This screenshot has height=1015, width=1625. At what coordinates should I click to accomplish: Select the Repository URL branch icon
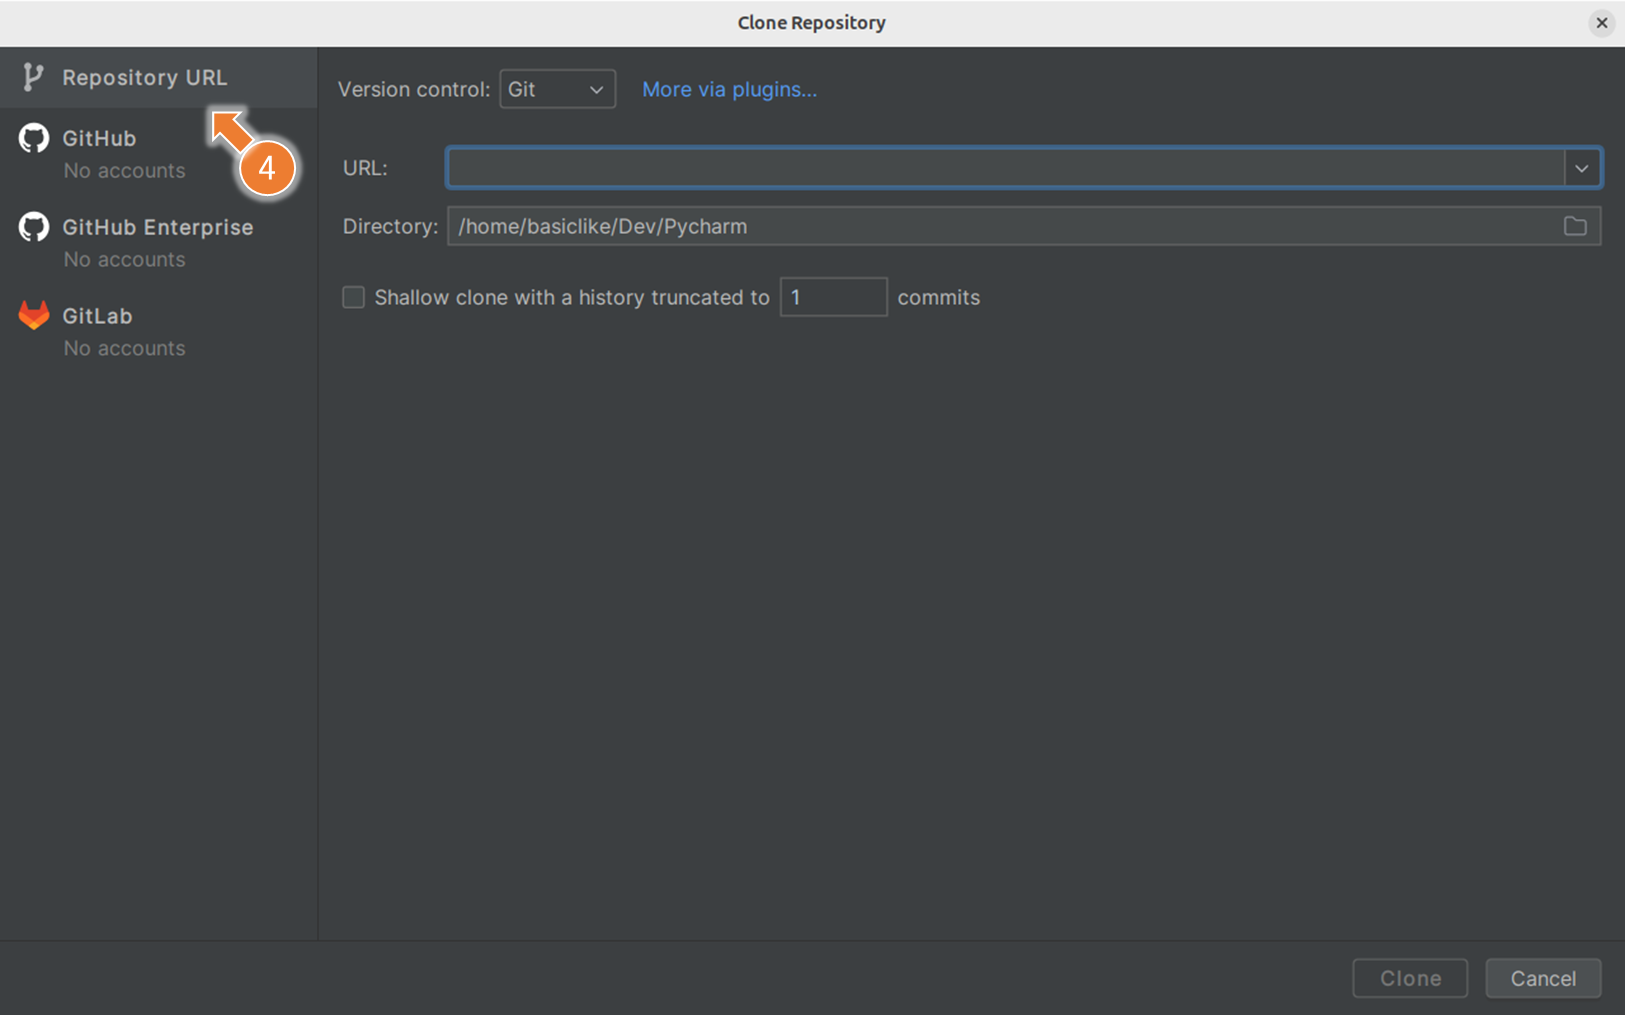point(33,77)
